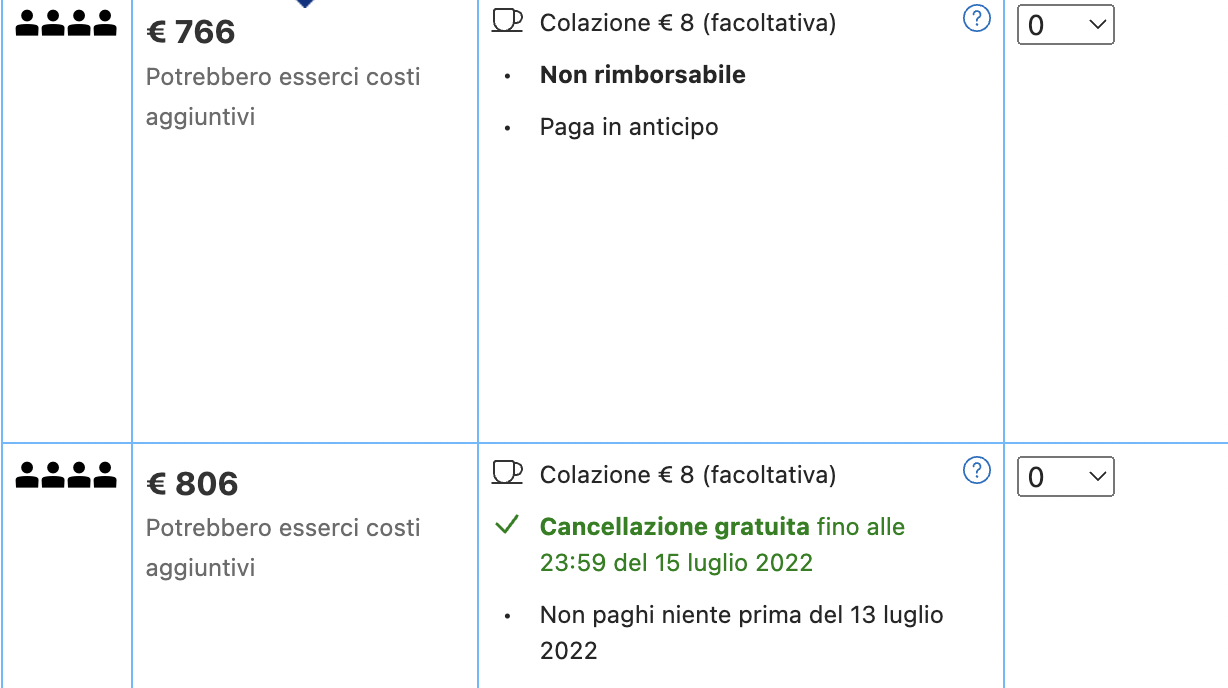Click 'Non paghi niente prima del 13 luglio' text
The image size is (1228, 688).
pos(742,615)
